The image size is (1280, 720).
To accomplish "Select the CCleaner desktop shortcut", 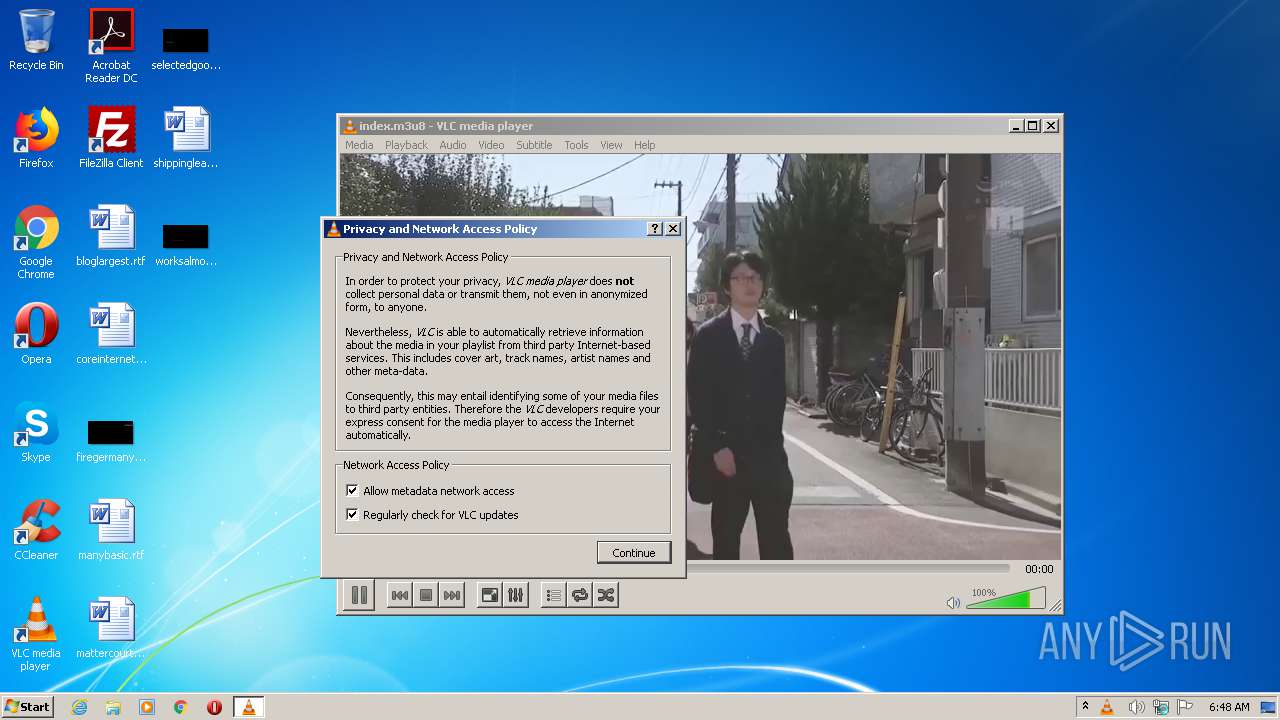I will [x=36, y=530].
